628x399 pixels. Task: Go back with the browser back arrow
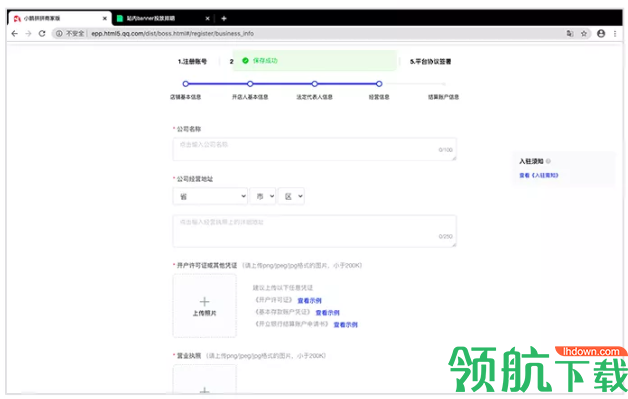coord(15,34)
